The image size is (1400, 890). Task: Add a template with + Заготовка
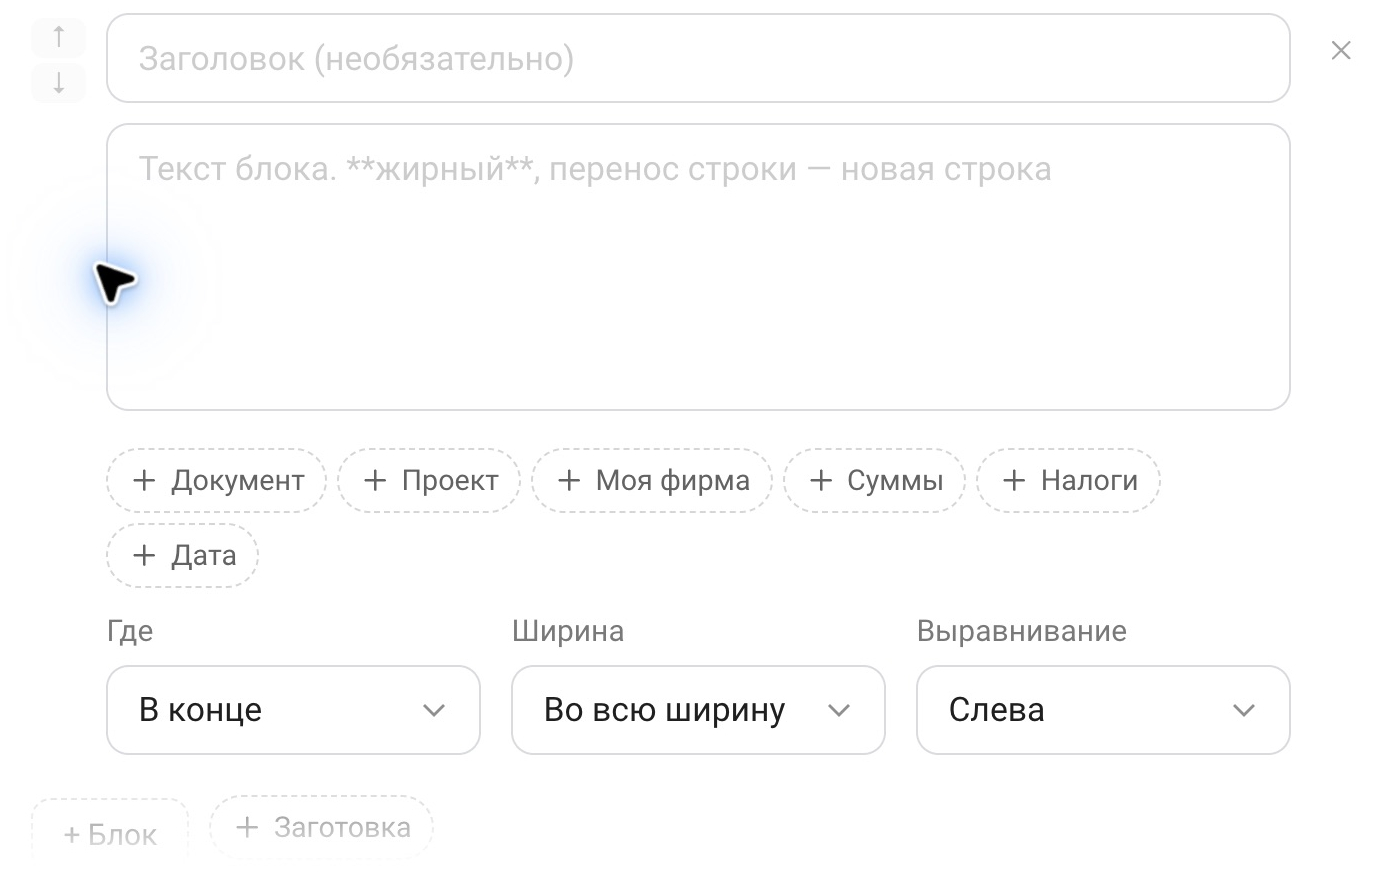321,827
